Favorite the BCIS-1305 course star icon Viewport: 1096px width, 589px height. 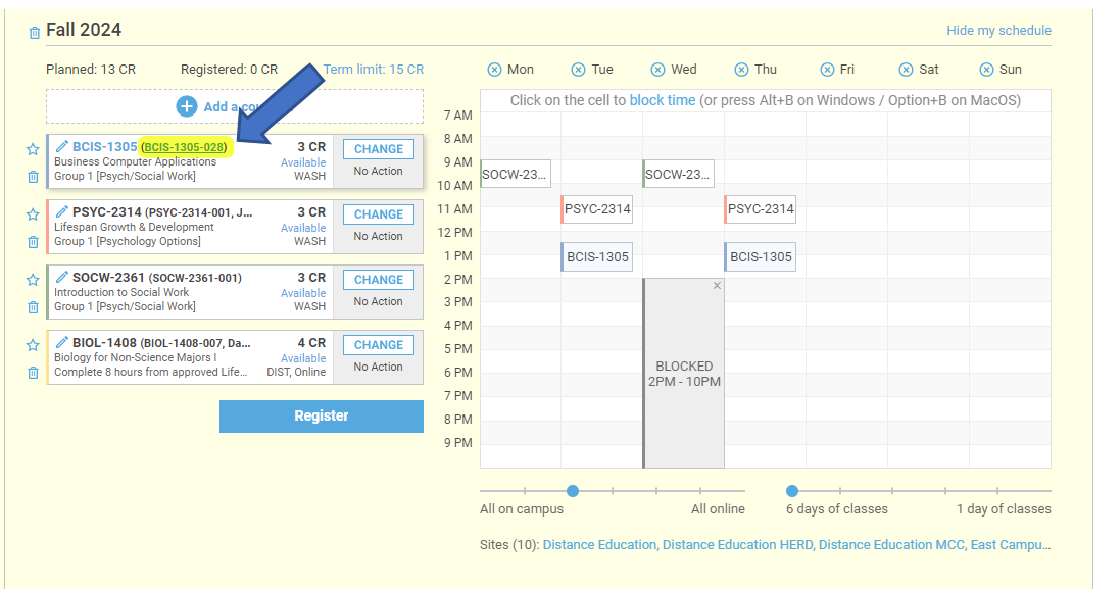(33, 149)
